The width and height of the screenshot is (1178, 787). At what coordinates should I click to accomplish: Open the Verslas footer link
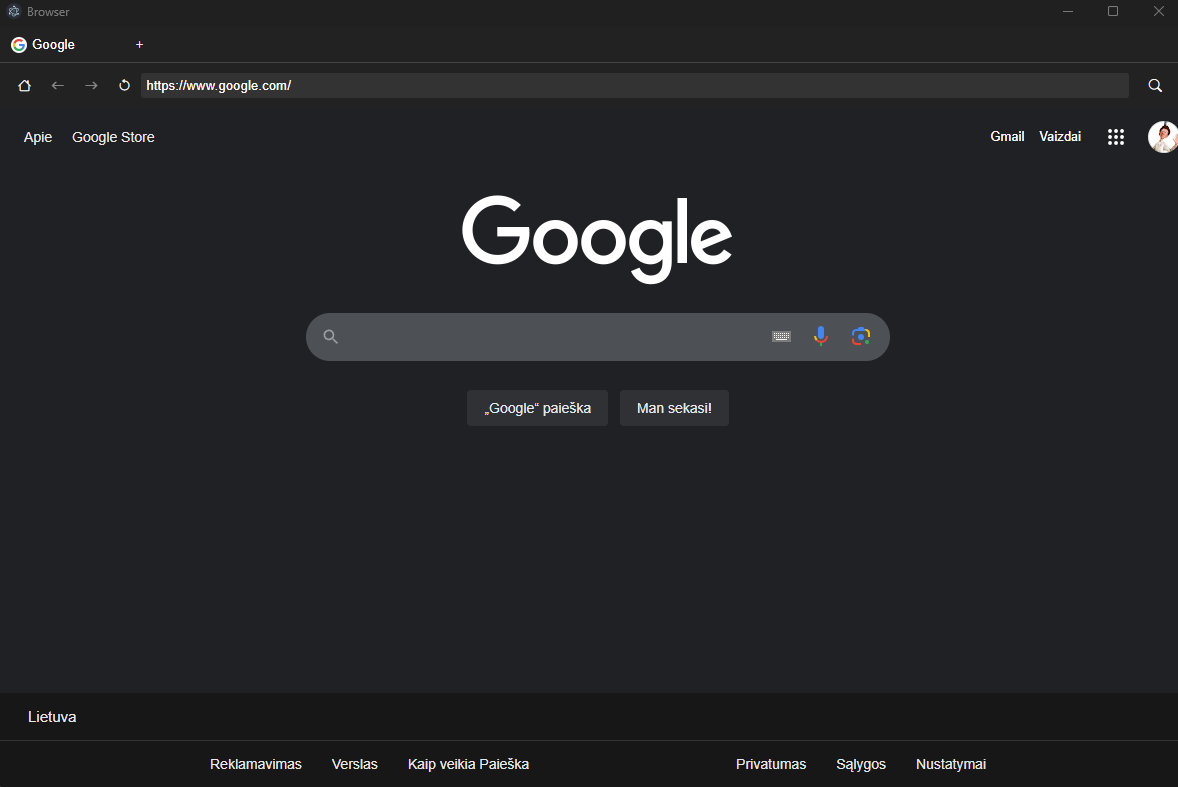pyautogui.click(x=355, y=764)
